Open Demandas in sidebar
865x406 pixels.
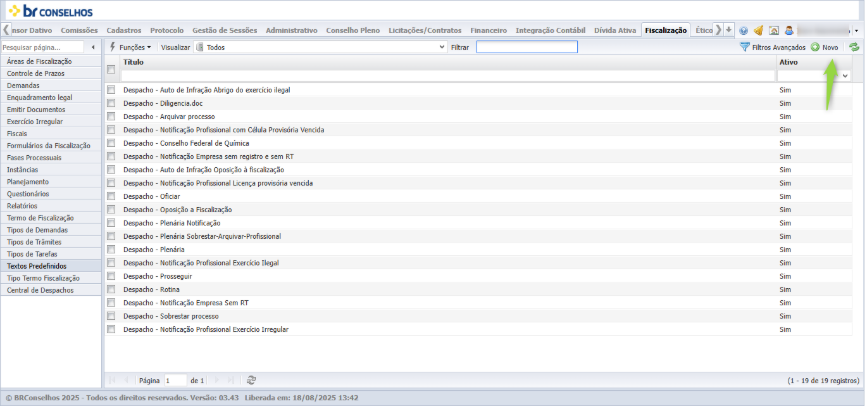click(x=51, y=86)
